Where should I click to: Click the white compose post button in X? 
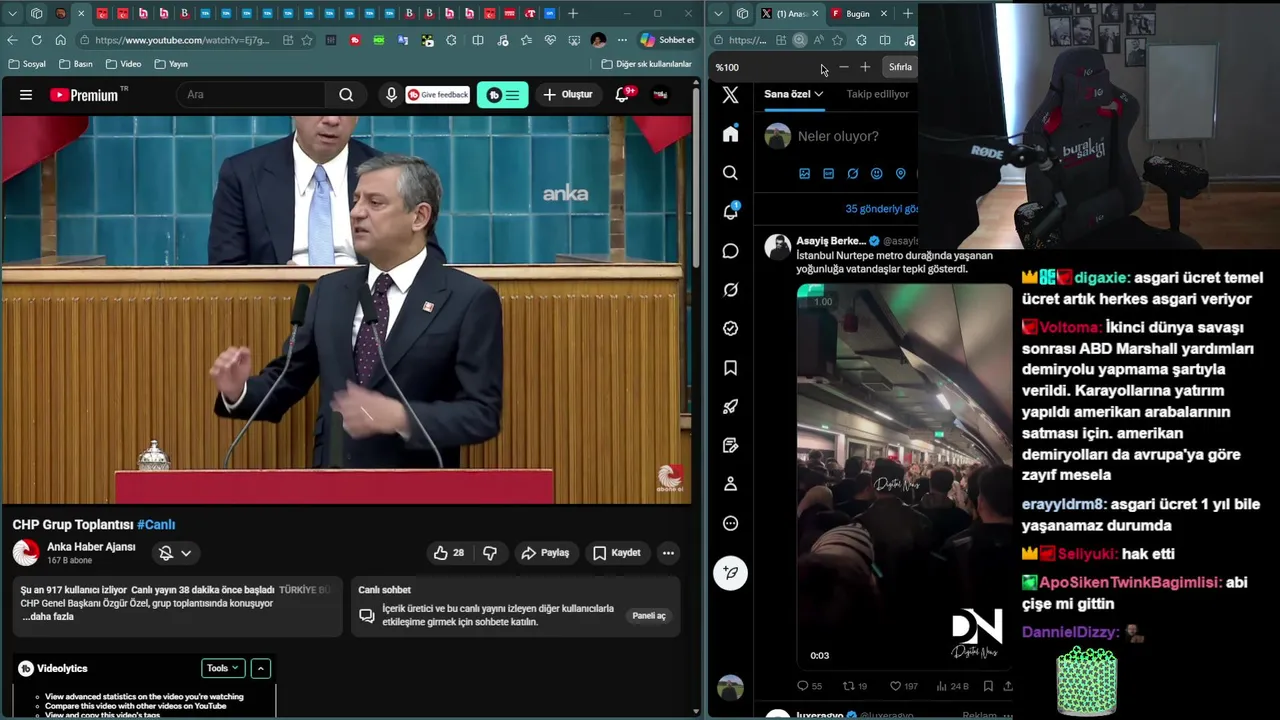[x=731, y=573]
